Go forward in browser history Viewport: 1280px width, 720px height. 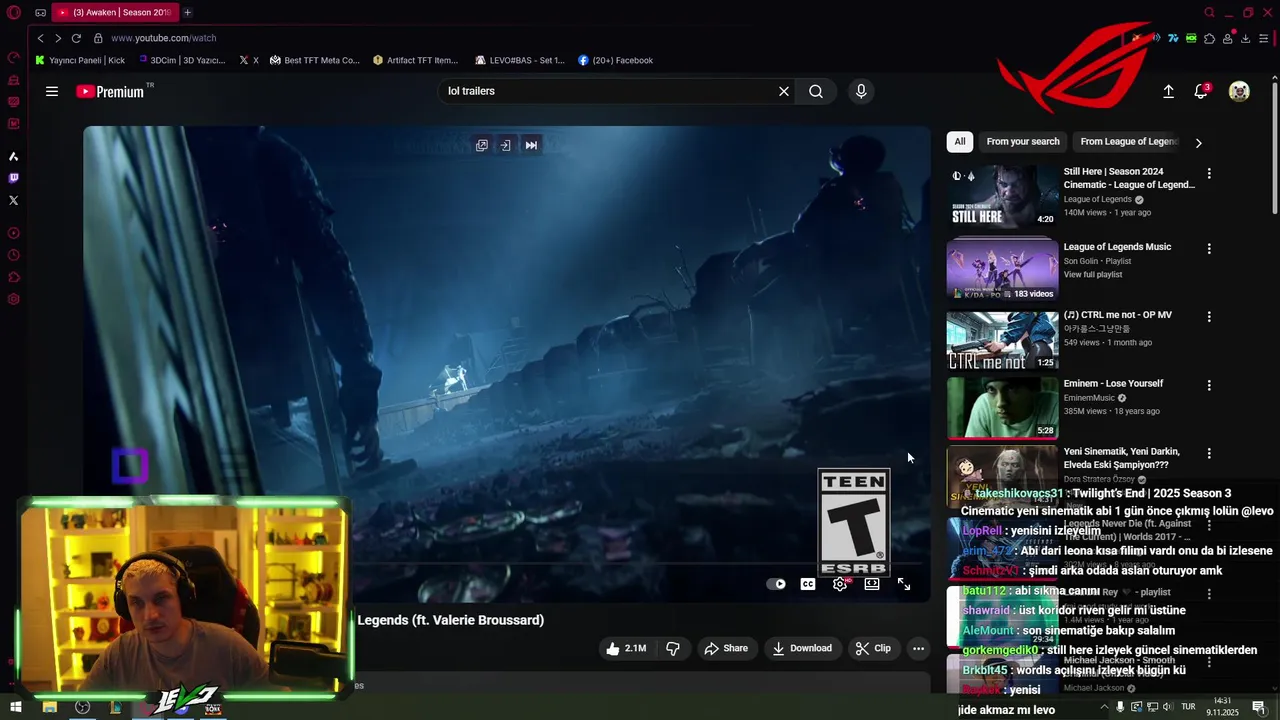(x=58, y=38)
